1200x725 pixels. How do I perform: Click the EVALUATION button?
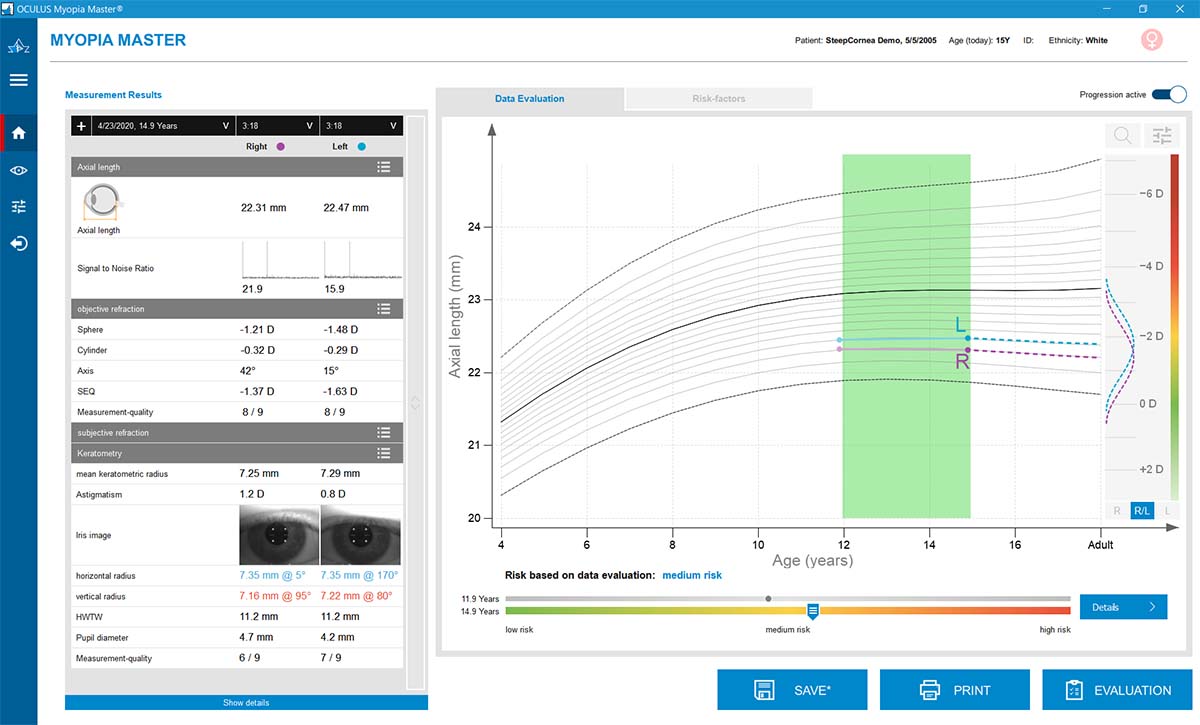point(1117,690)
